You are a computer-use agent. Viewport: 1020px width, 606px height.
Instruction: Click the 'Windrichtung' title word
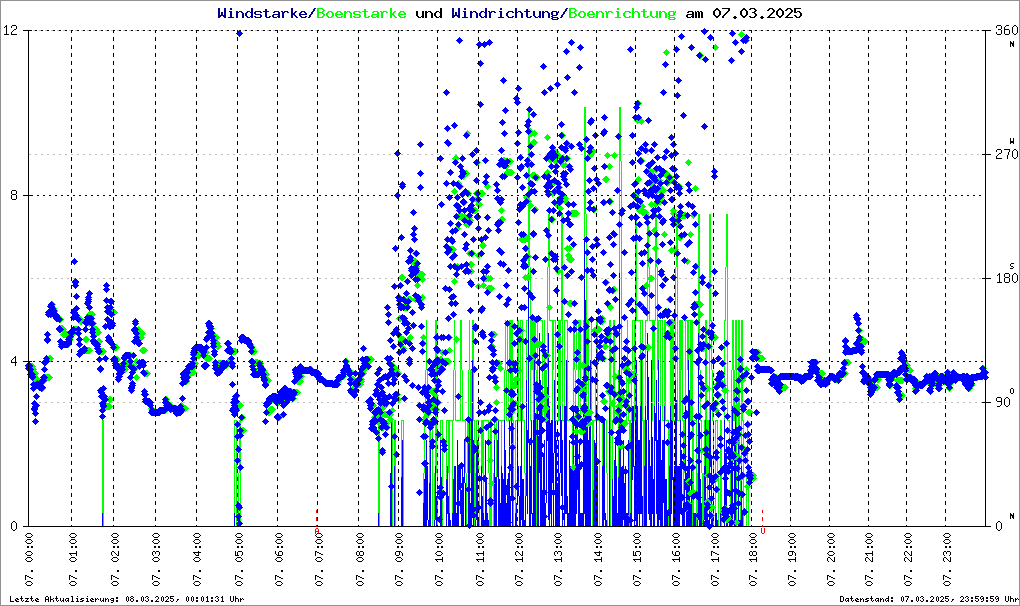click(x=505, y=14)
